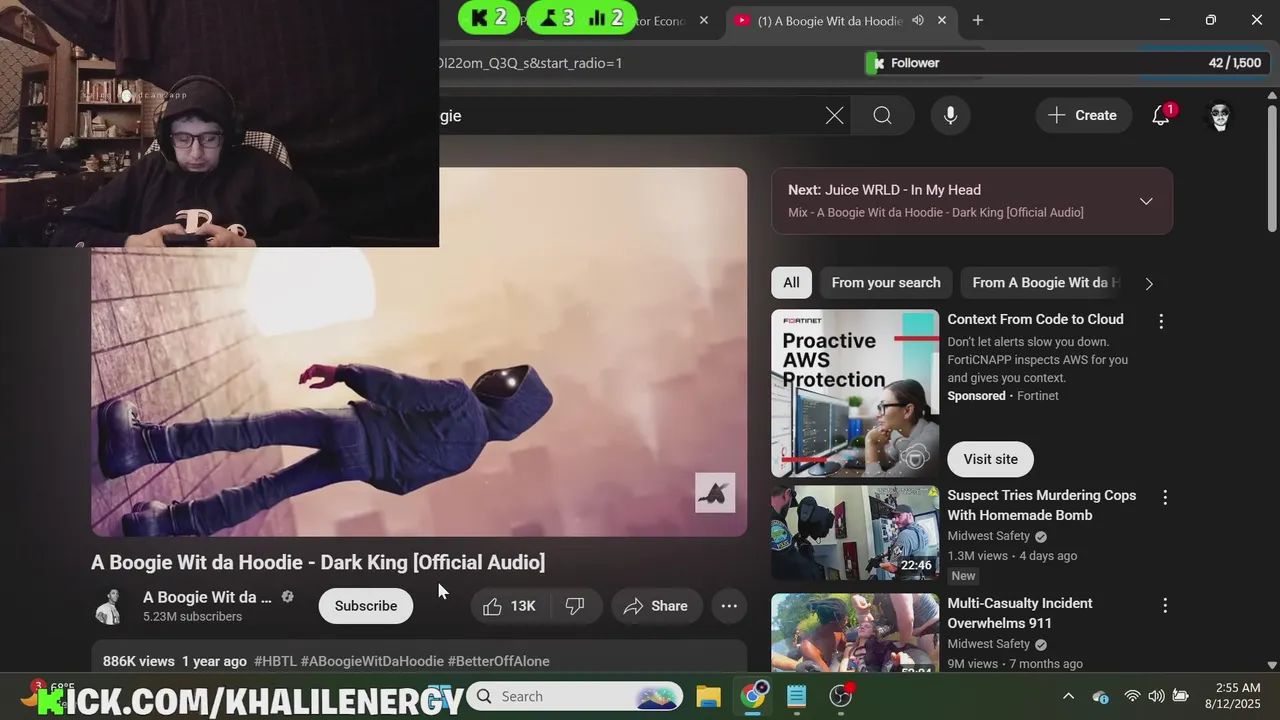Select the All filter chip

click(791, 283)
